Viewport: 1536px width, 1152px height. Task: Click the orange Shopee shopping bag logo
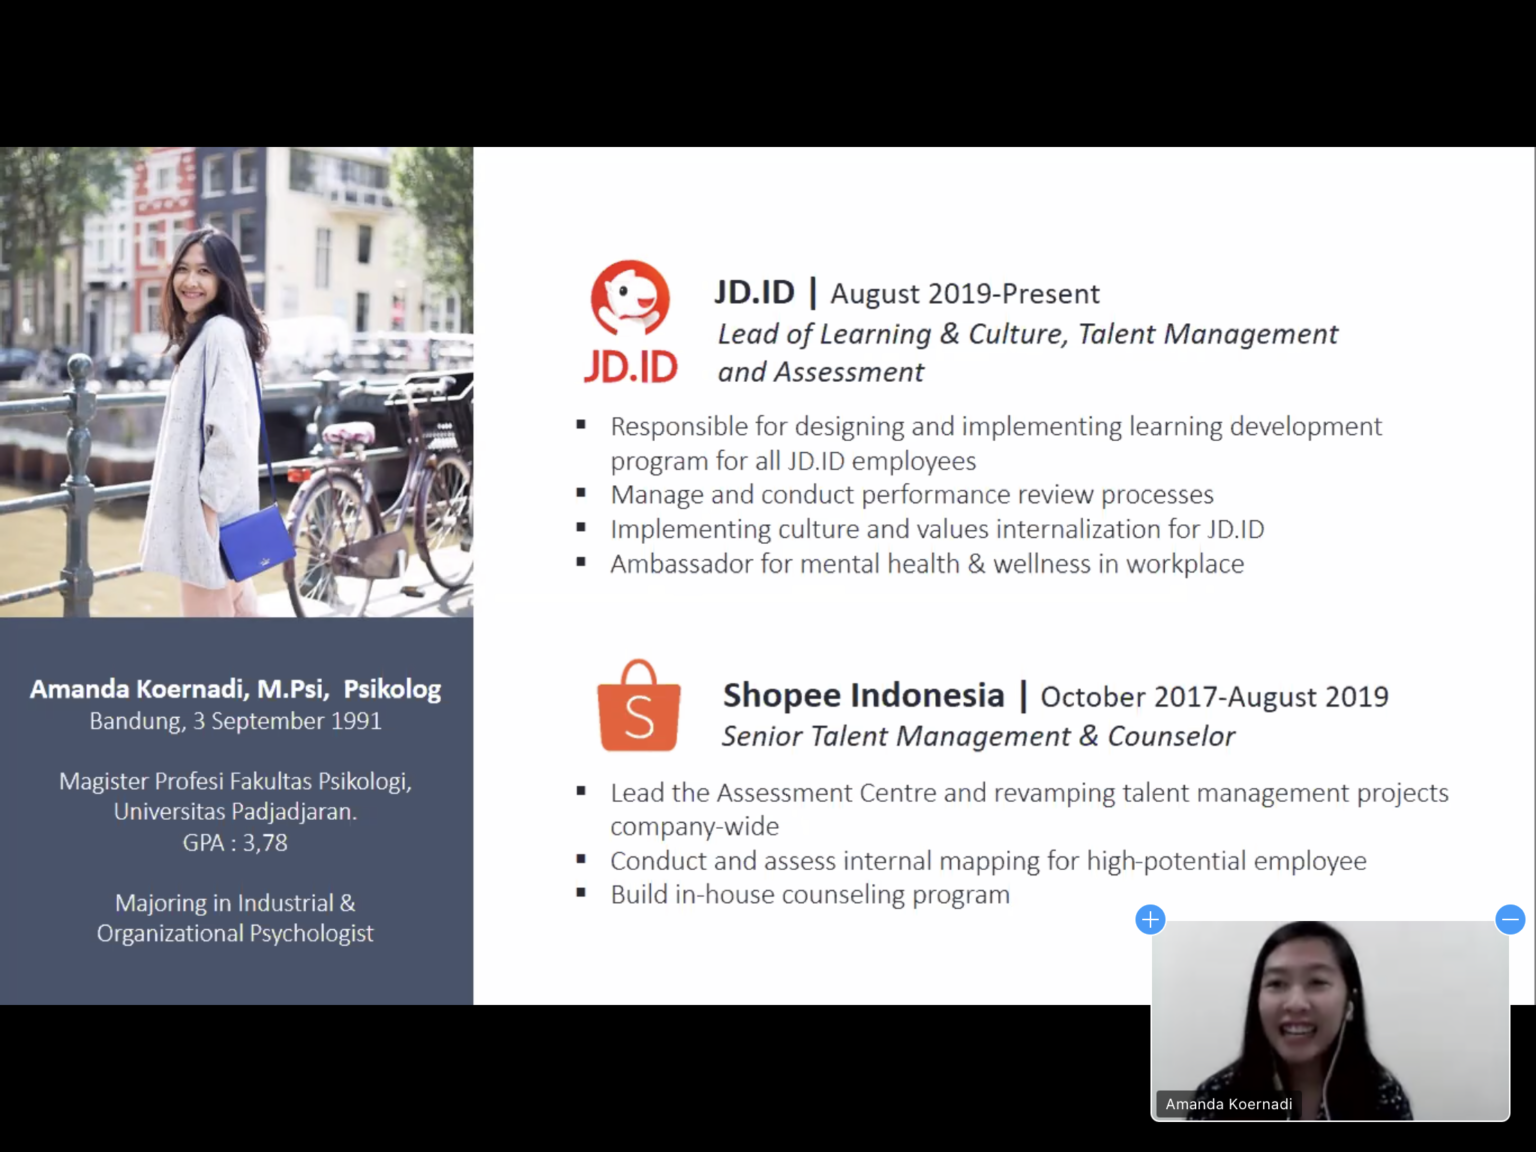[639, 706]
